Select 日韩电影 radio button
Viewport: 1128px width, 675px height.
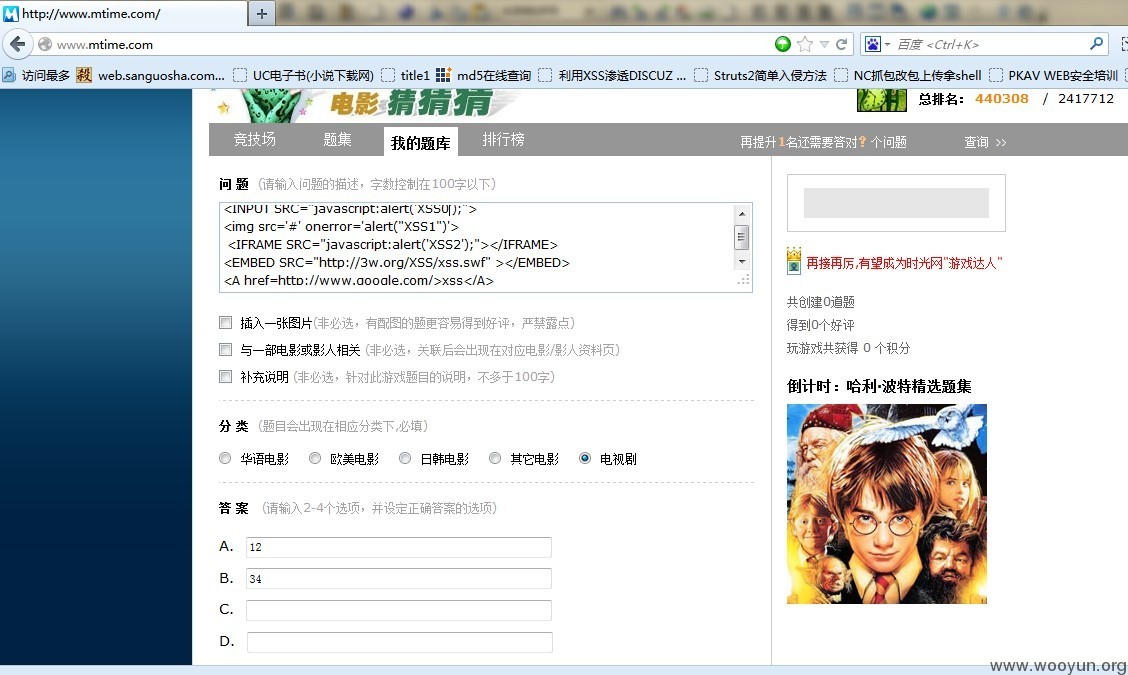[405, 458]
